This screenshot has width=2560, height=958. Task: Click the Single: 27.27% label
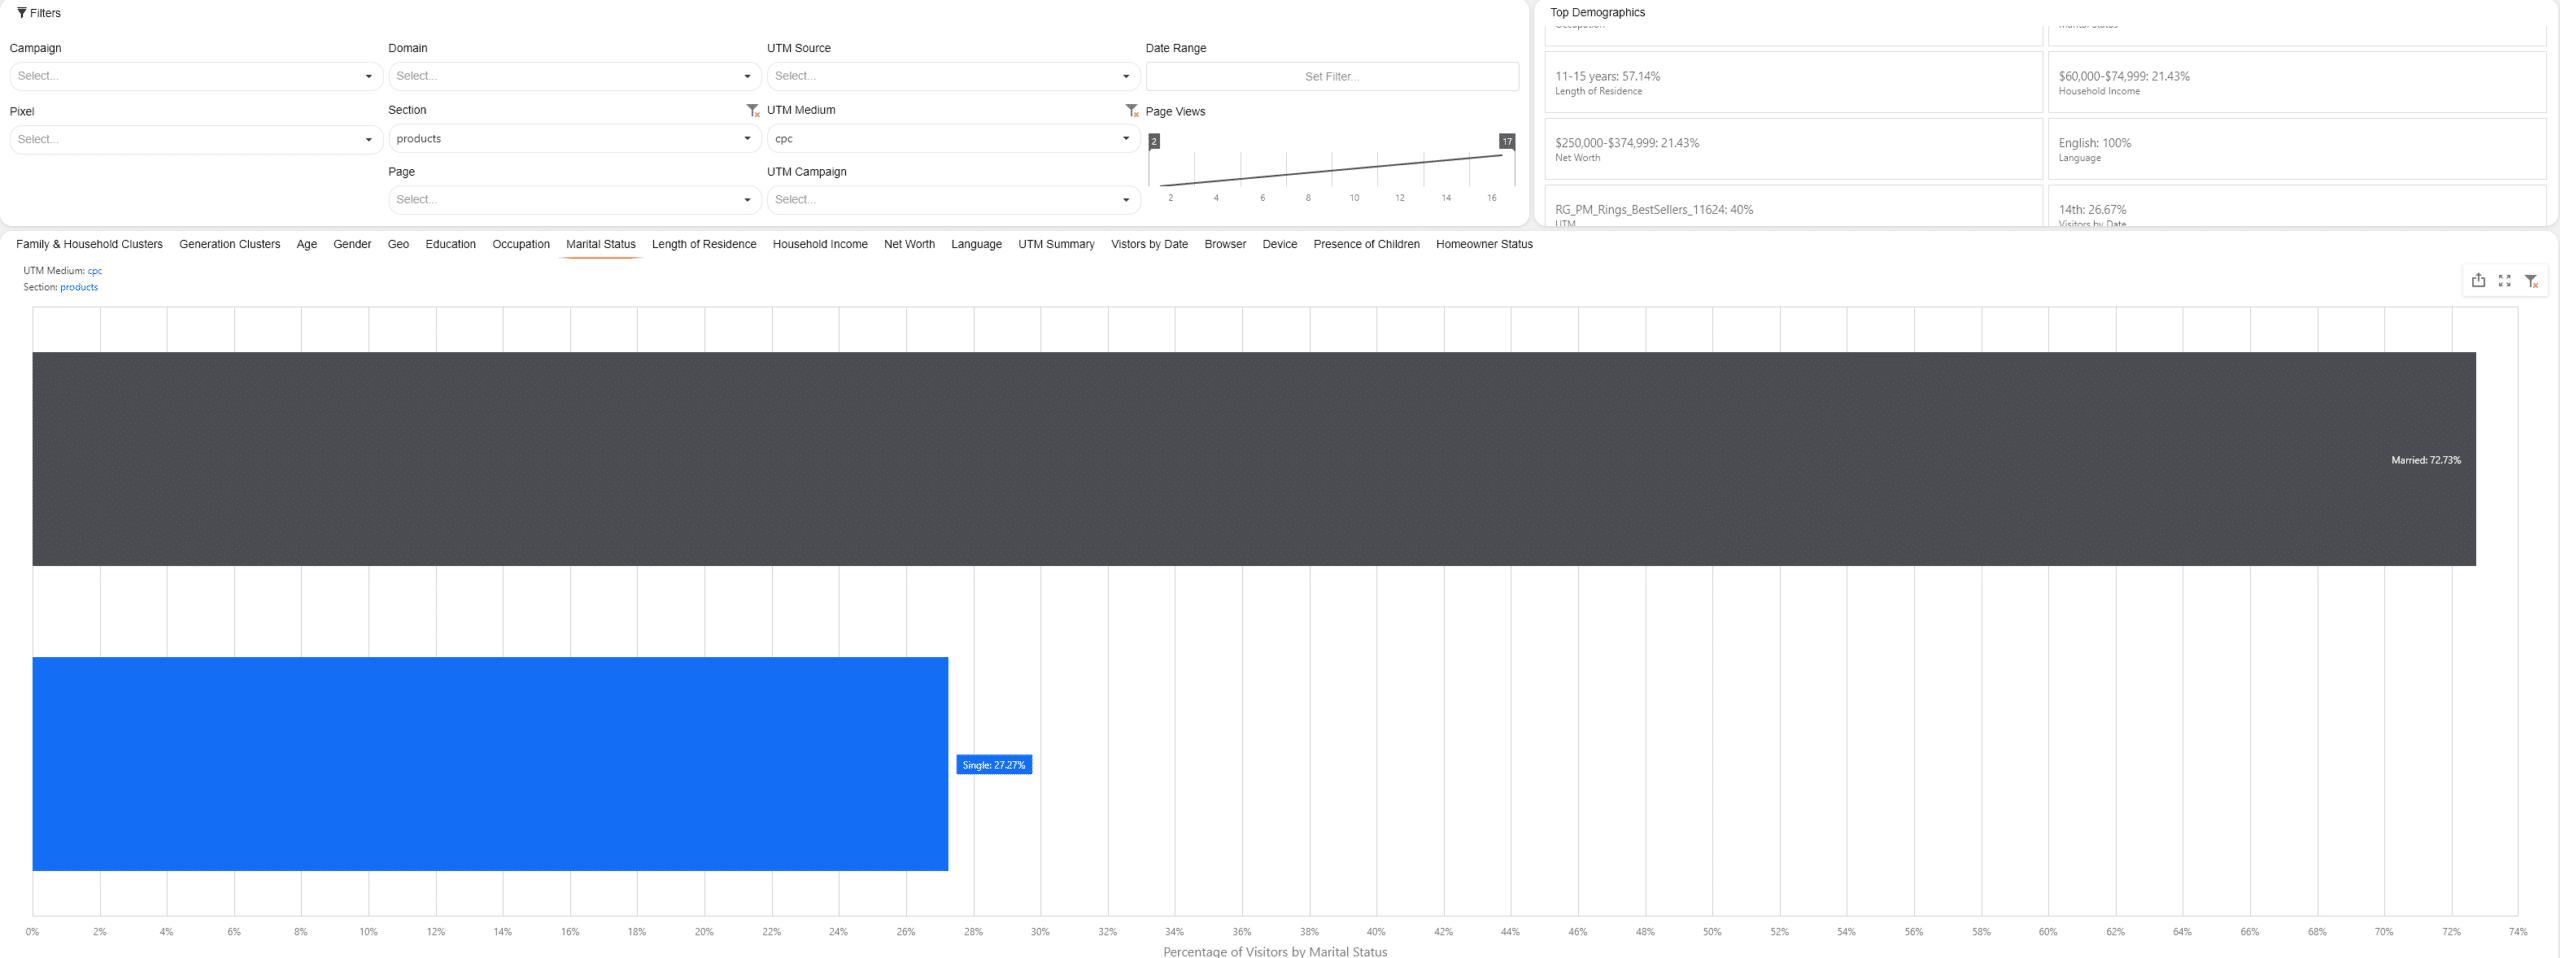point(994,765)
